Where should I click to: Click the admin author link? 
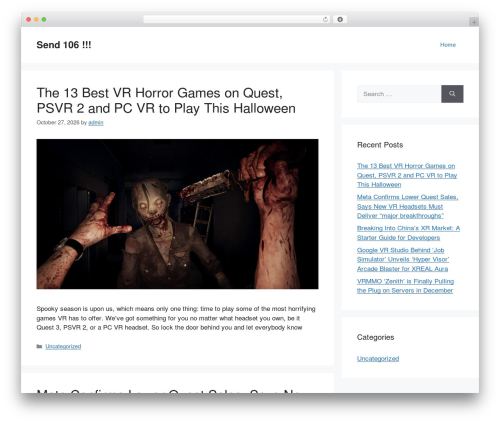[x=96, y=122]
